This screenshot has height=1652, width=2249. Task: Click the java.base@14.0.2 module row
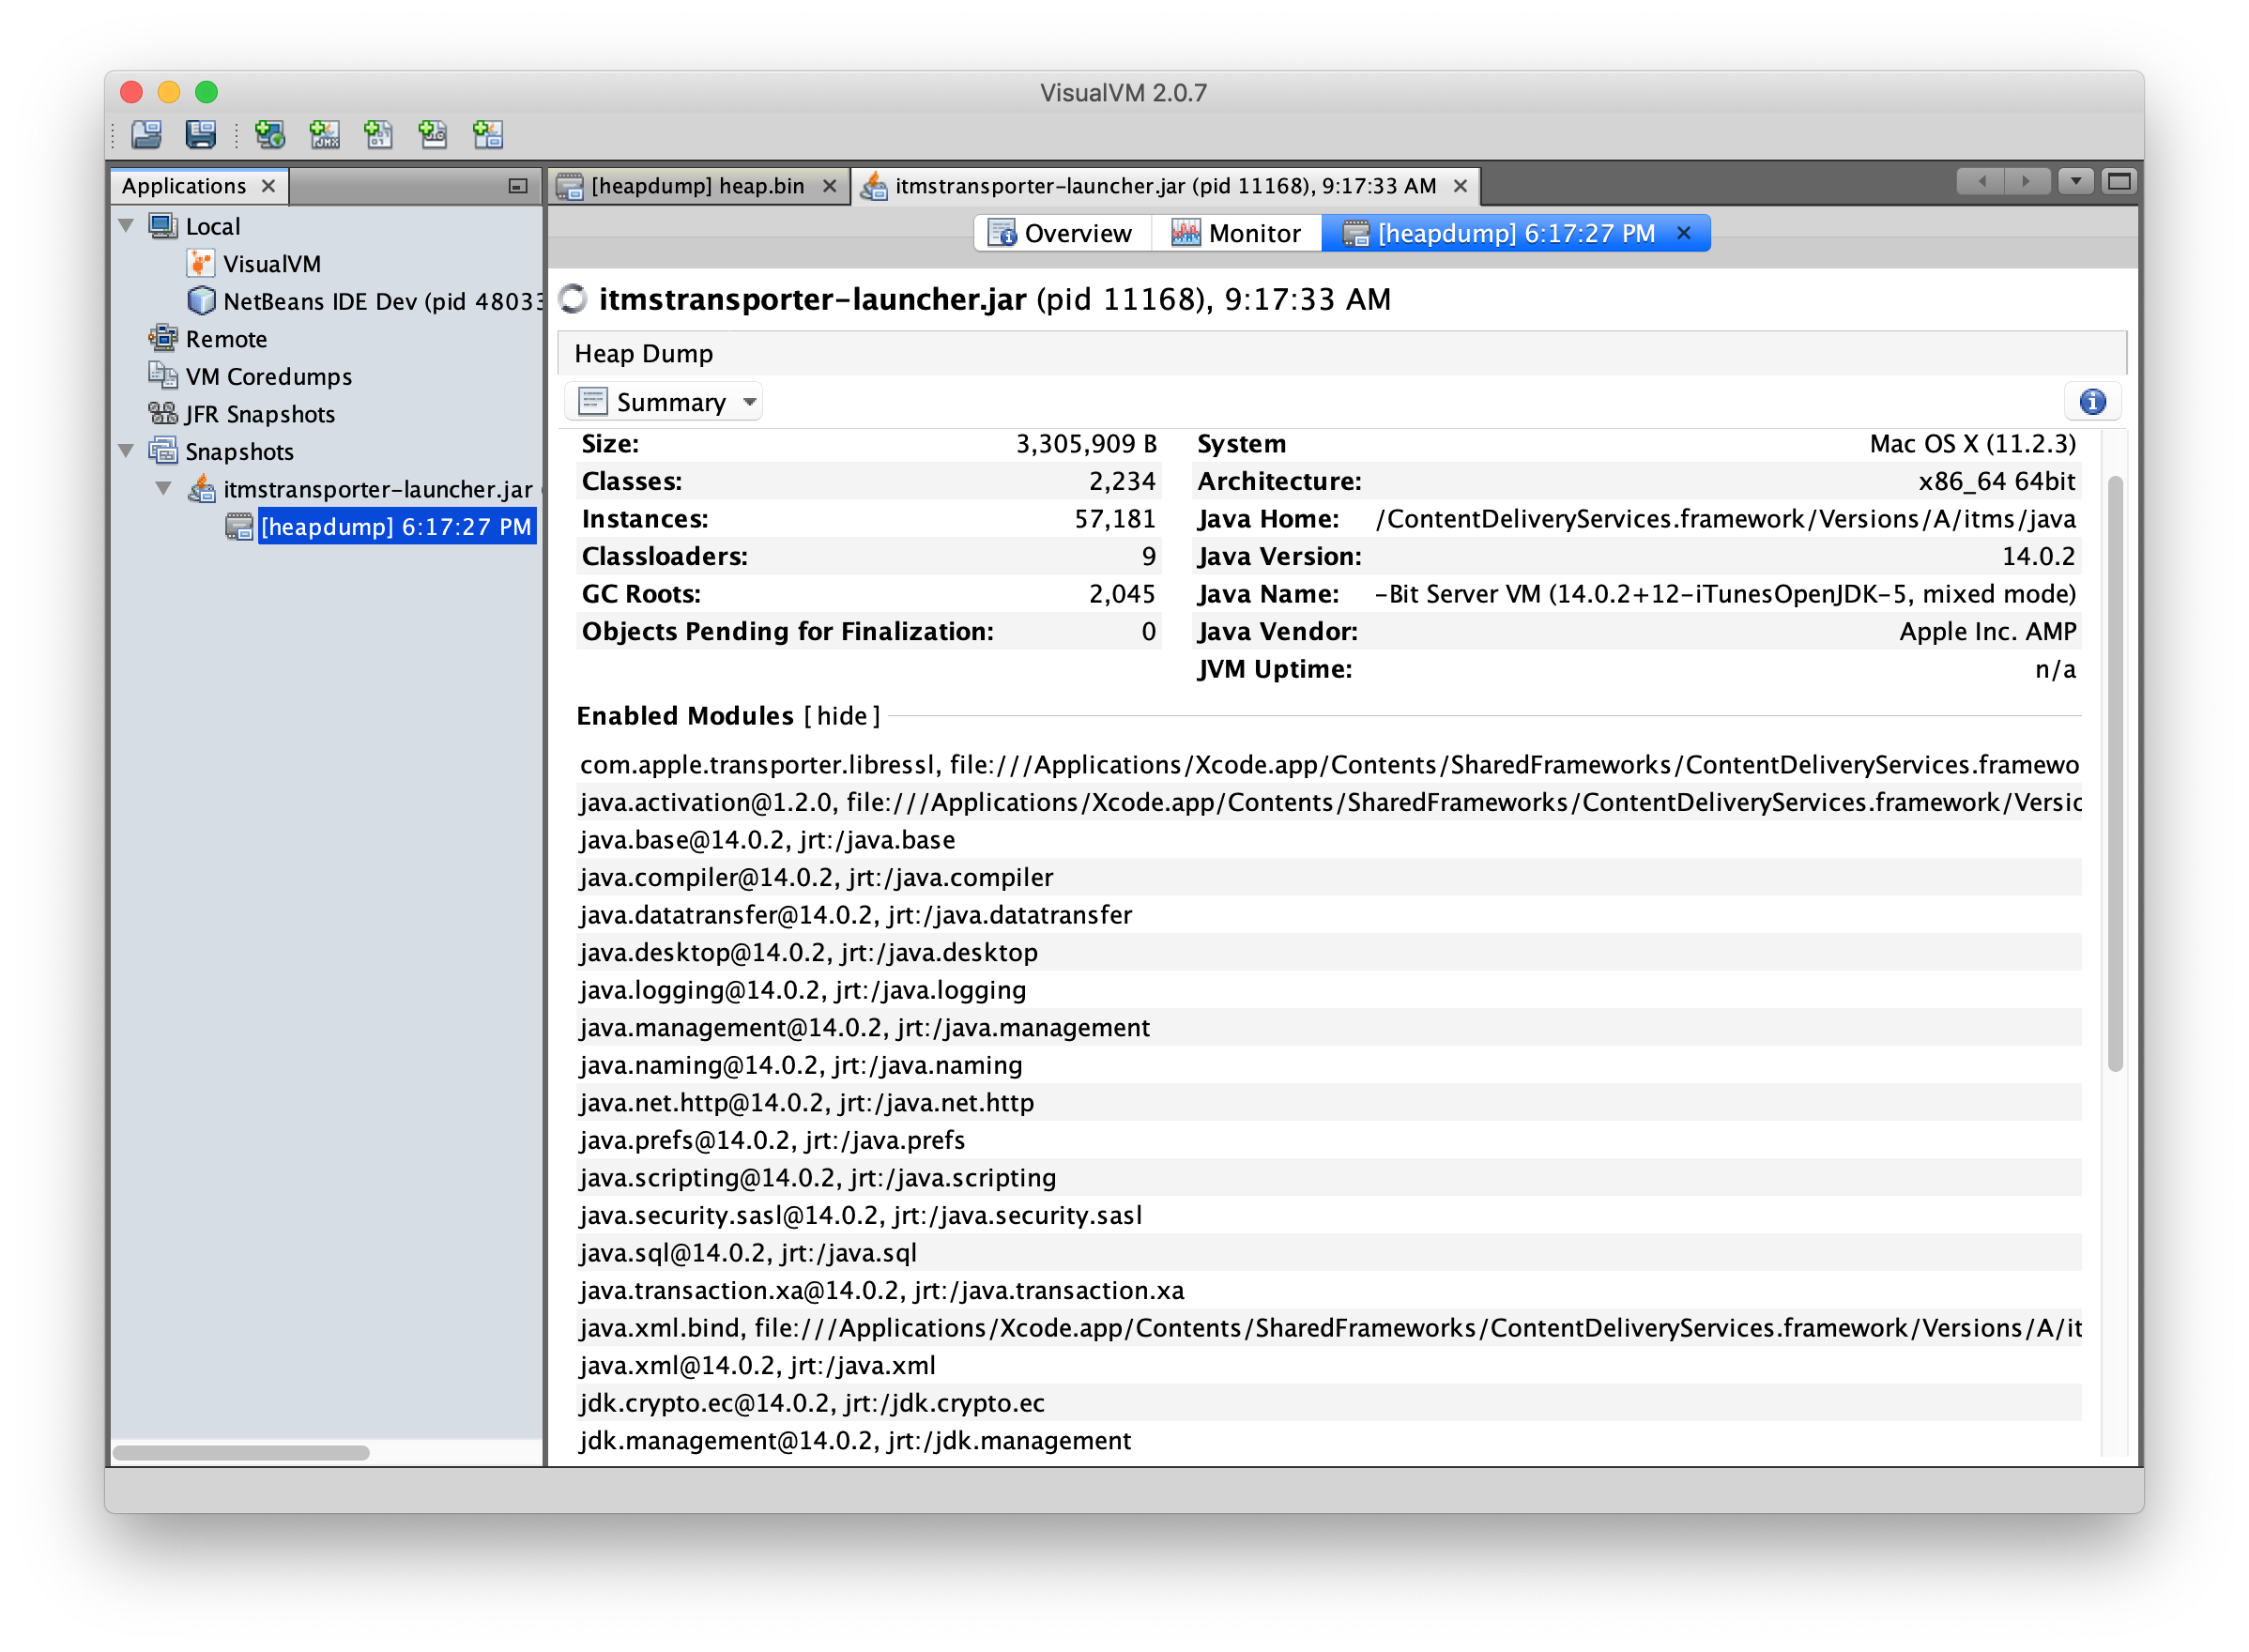pyautogui.click(x=1329, y=840)
